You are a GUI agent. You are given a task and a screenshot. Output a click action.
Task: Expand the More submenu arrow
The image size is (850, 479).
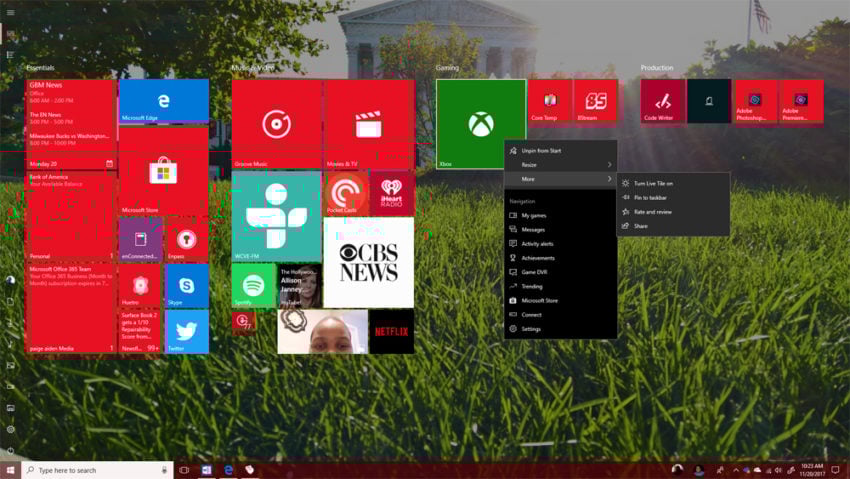(x=609, y=179)
